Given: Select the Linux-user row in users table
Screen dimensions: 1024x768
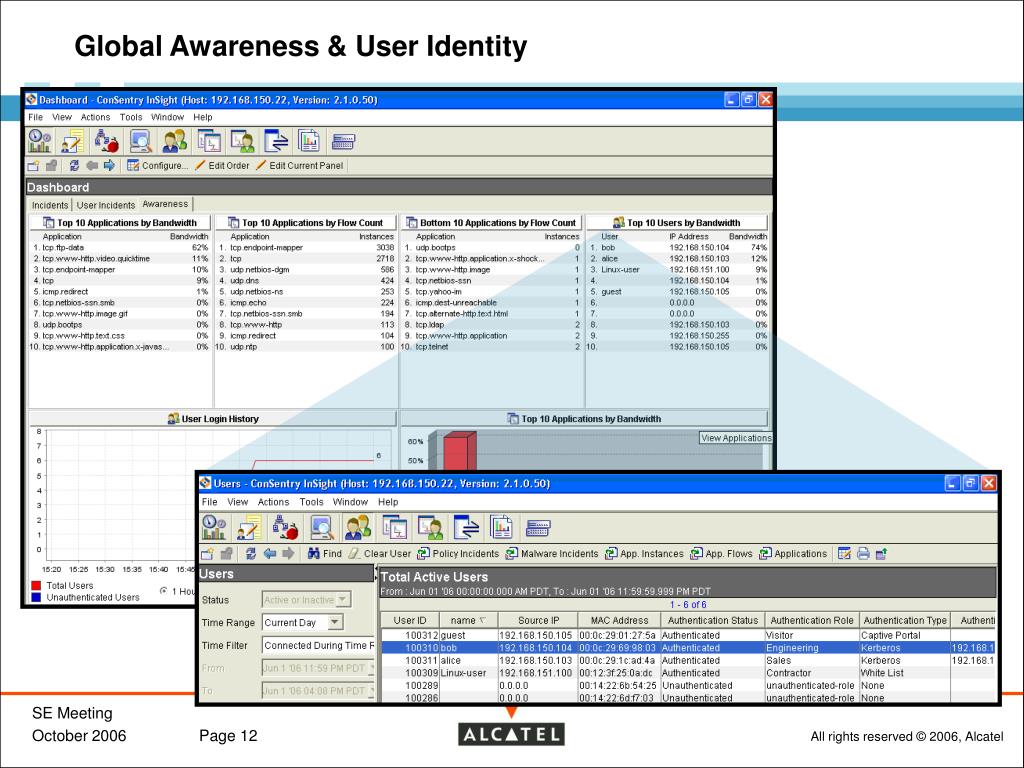Looking at the screenshot, I should pos(688,673).
